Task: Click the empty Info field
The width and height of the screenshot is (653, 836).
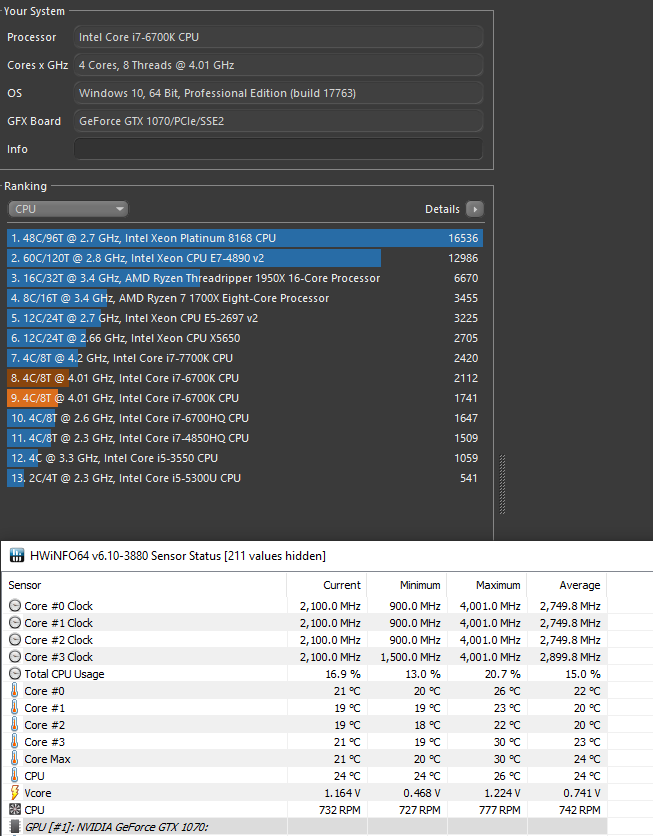Action: click(x=278, y=149)
